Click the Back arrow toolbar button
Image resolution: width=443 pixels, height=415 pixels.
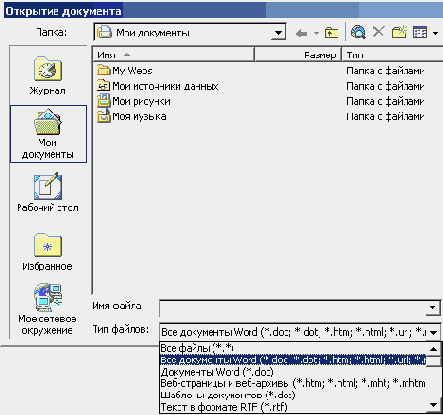click(x=301, y=33)
